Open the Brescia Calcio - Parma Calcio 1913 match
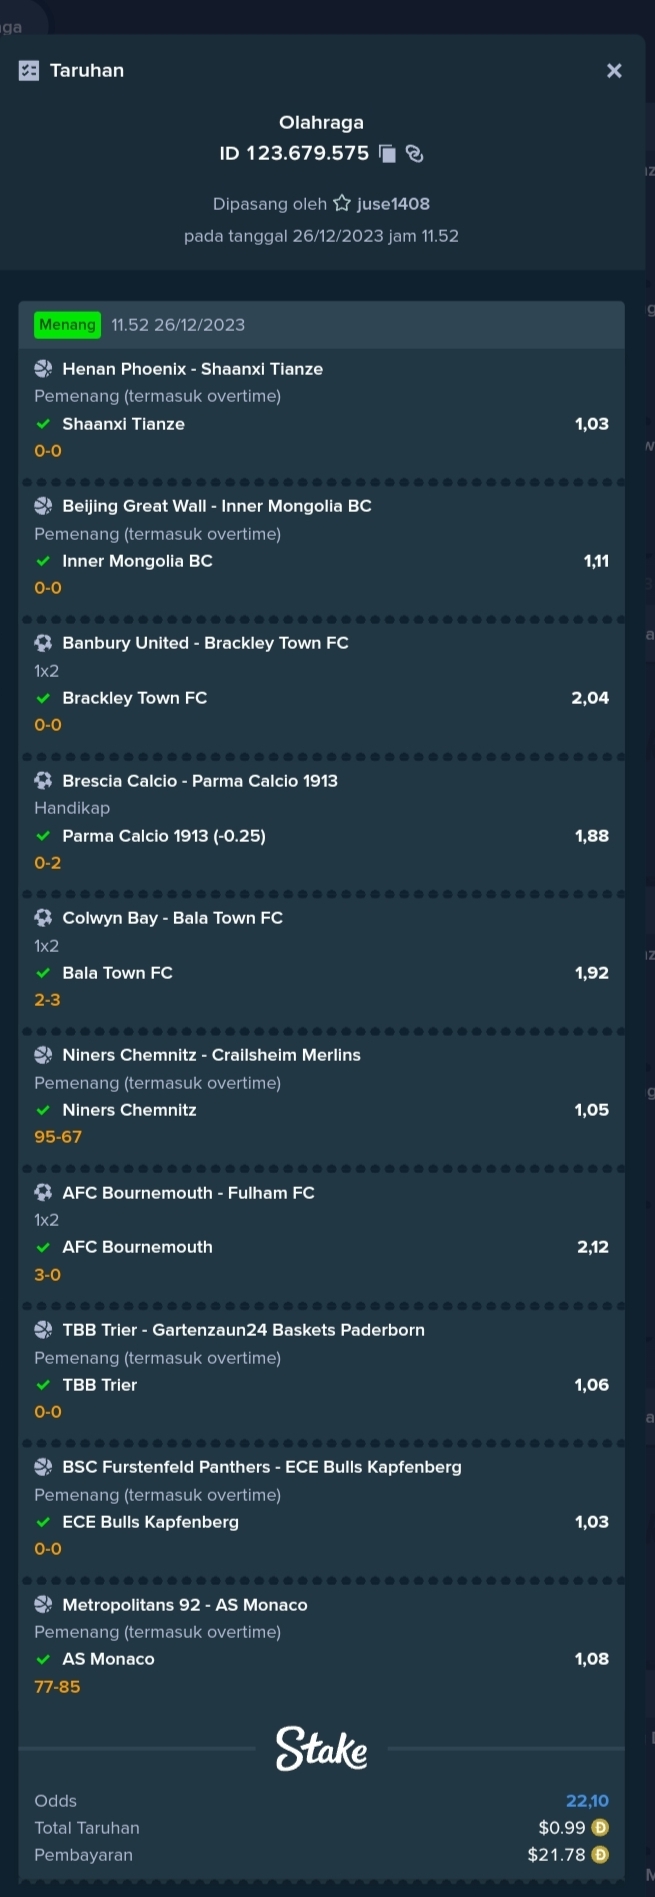Viewport: 655px width, 1897px height. pos(200,781)
